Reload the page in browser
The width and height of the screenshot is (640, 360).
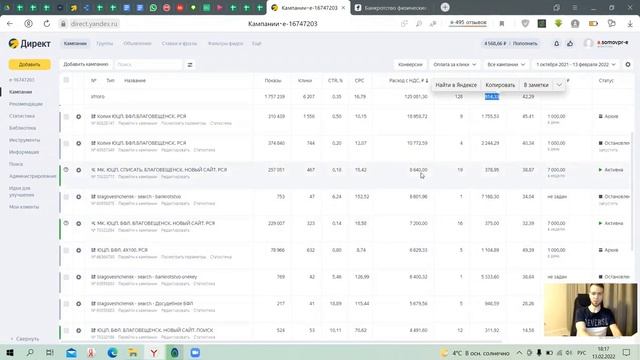(47, 24)
